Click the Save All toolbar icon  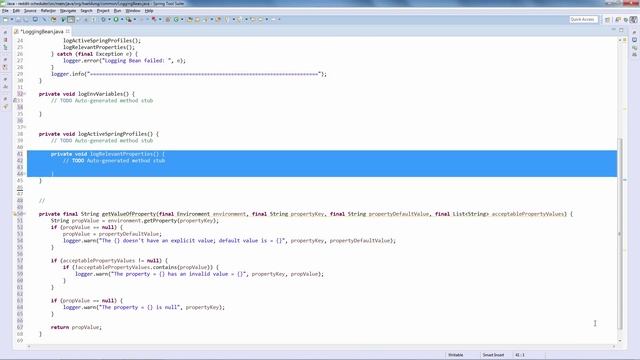(x=26, y=19)
